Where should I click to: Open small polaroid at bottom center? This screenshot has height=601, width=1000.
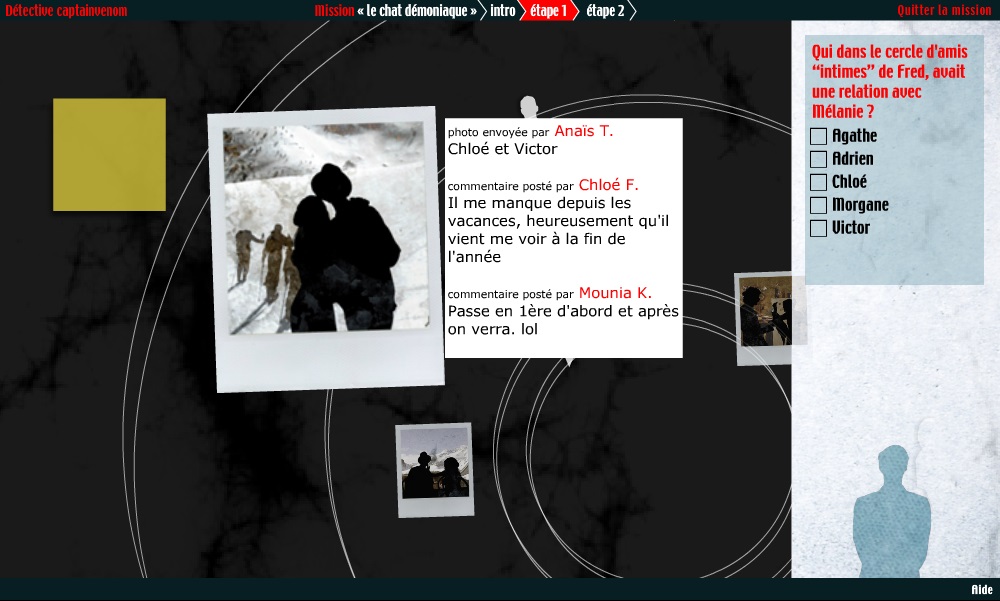coord(434,469)
